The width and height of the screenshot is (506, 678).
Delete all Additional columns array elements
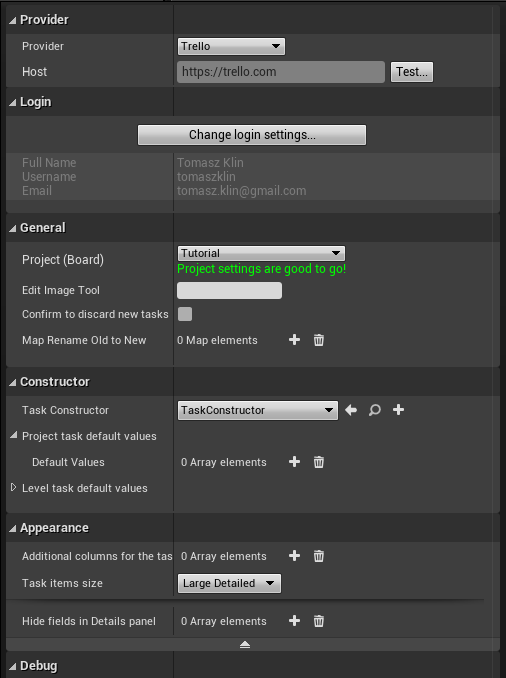(x=319, y=556)
